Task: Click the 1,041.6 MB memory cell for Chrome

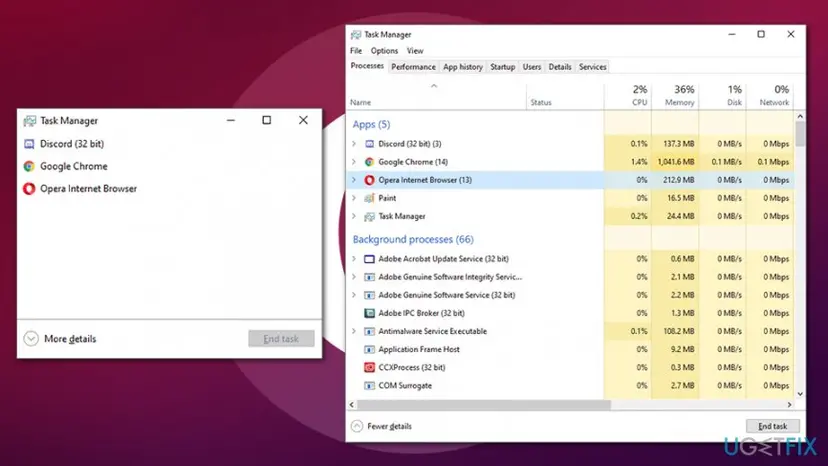Action: 675,162
